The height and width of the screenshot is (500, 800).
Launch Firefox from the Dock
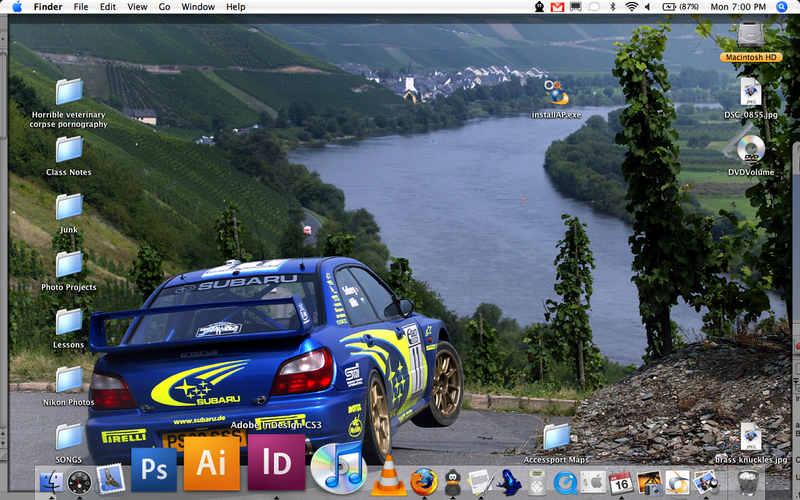pos(423,481)
